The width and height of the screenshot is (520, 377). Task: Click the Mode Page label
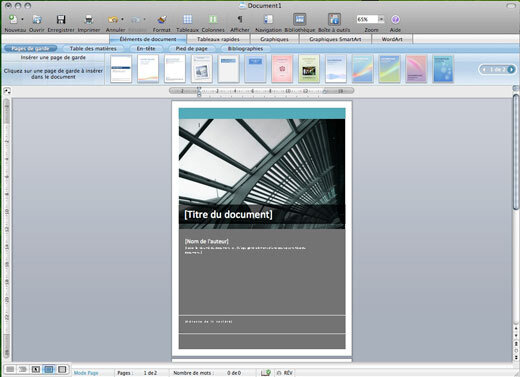[86, 373]
